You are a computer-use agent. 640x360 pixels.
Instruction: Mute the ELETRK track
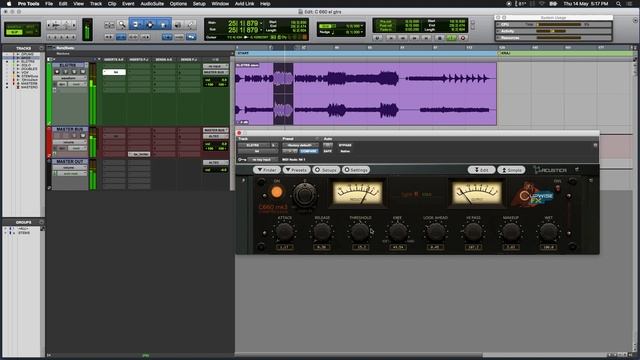click(x=83, y=72)
